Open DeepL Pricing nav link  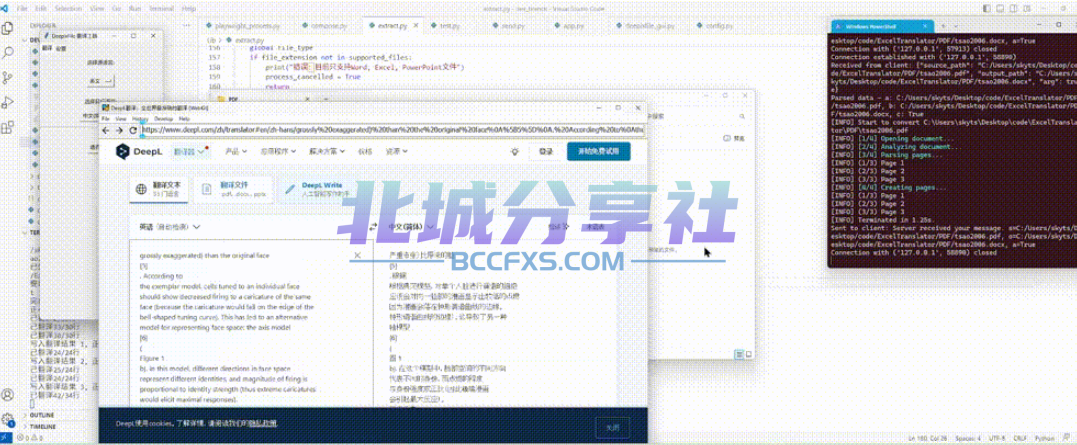(x=365, y=152)
